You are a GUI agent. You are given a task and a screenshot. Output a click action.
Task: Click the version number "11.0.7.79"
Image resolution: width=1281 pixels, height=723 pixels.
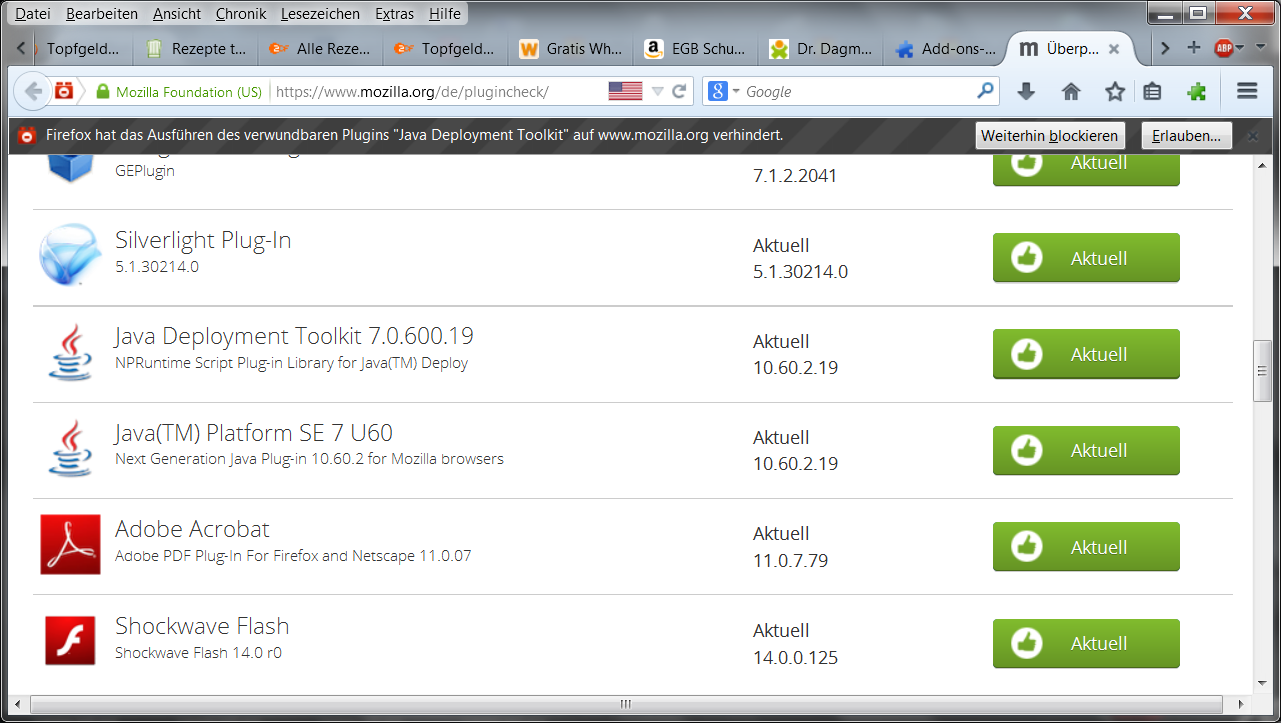coord(790,561)
